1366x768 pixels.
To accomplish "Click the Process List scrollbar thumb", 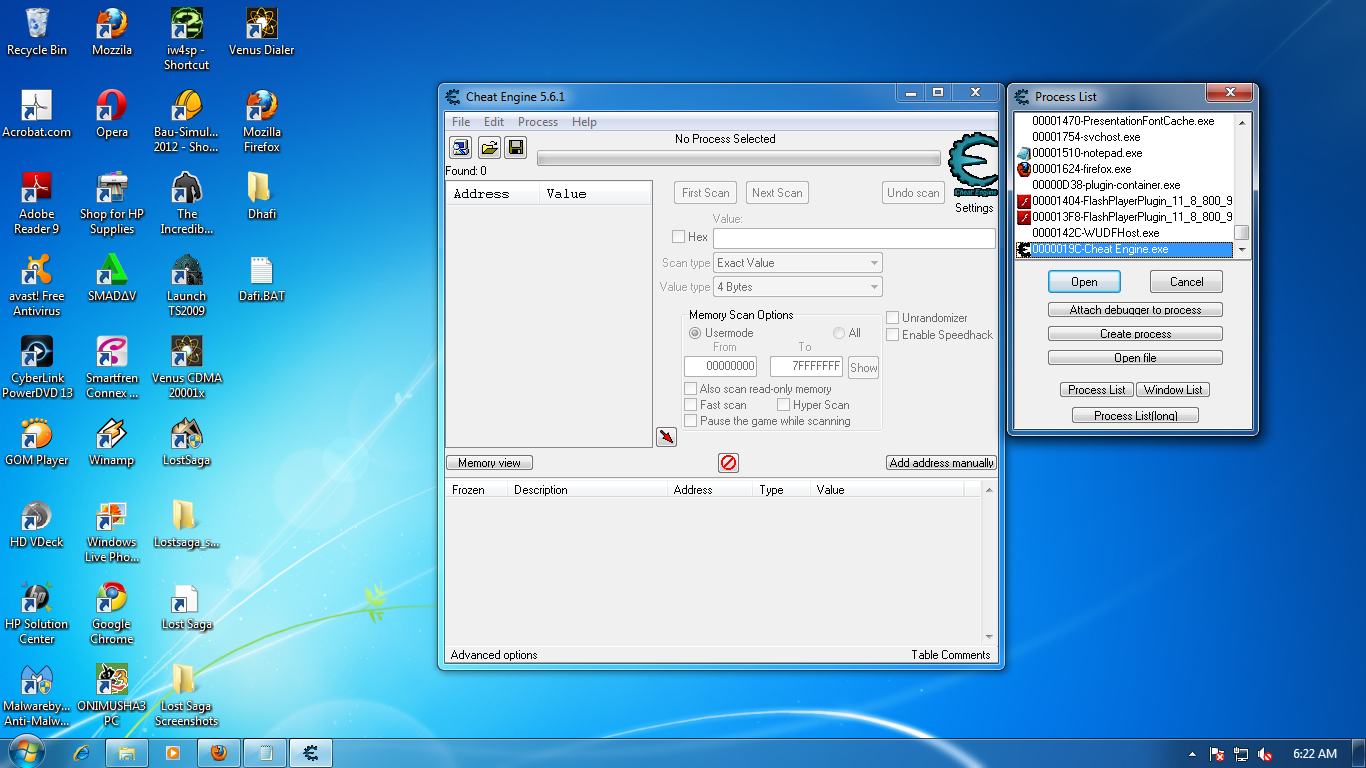I will pyautogui.click(x=1242, y=232).
